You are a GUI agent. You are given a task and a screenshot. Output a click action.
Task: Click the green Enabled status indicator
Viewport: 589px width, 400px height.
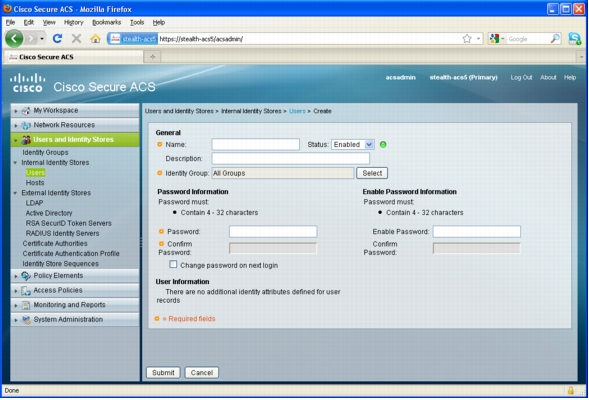383,145
